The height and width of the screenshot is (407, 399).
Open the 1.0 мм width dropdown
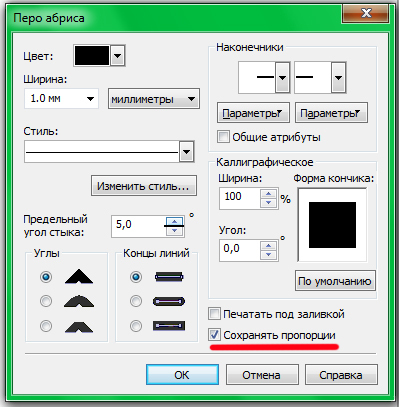click(90, 99)
